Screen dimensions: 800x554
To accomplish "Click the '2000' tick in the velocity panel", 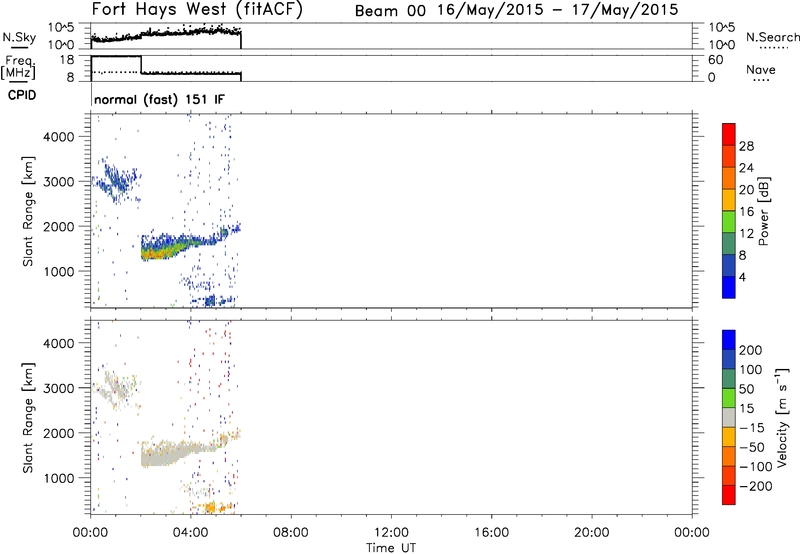I will point(59,433).
